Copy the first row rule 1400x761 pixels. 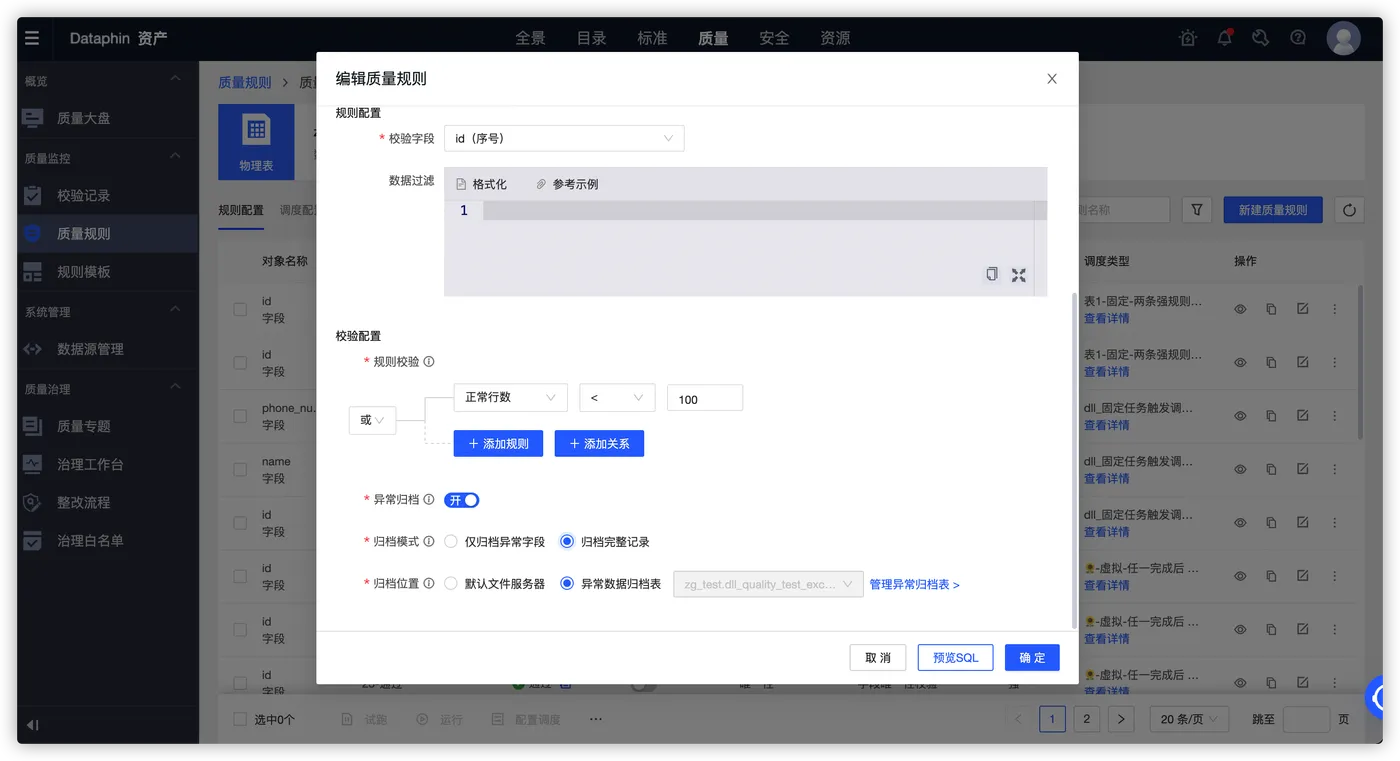click(1271, 309)
